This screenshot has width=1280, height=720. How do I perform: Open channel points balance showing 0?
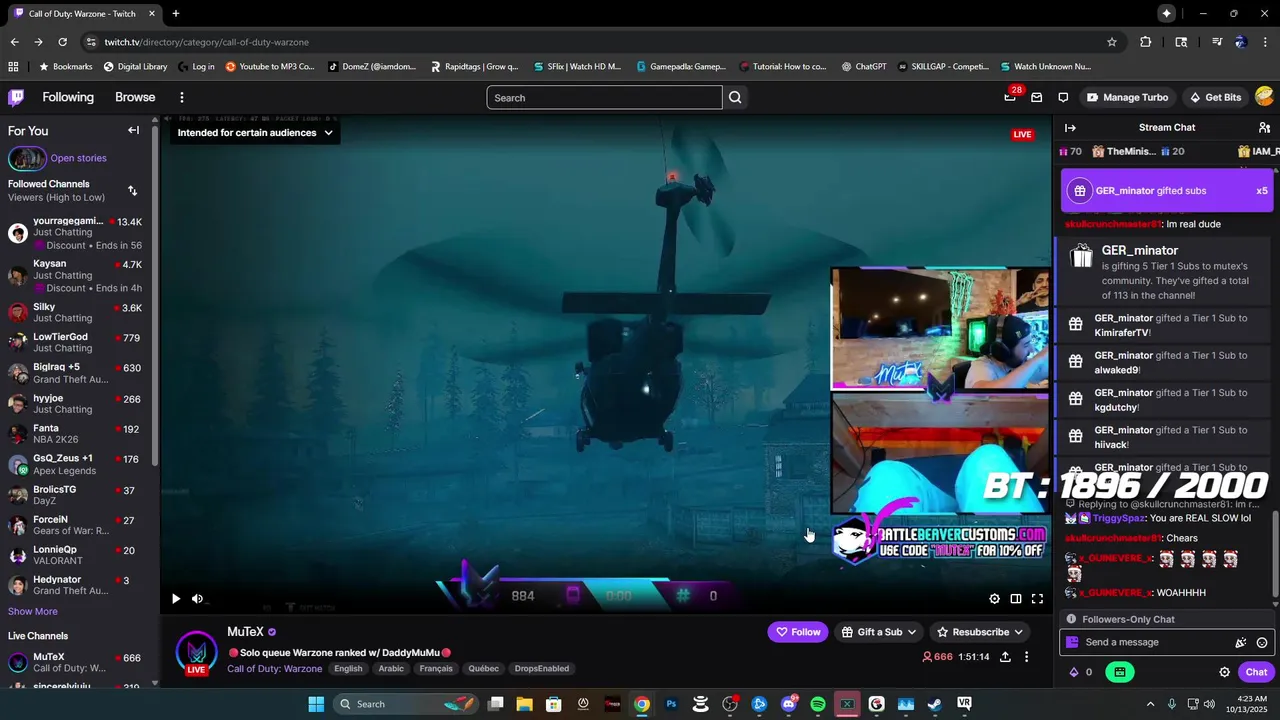[x=1081, y=672]
